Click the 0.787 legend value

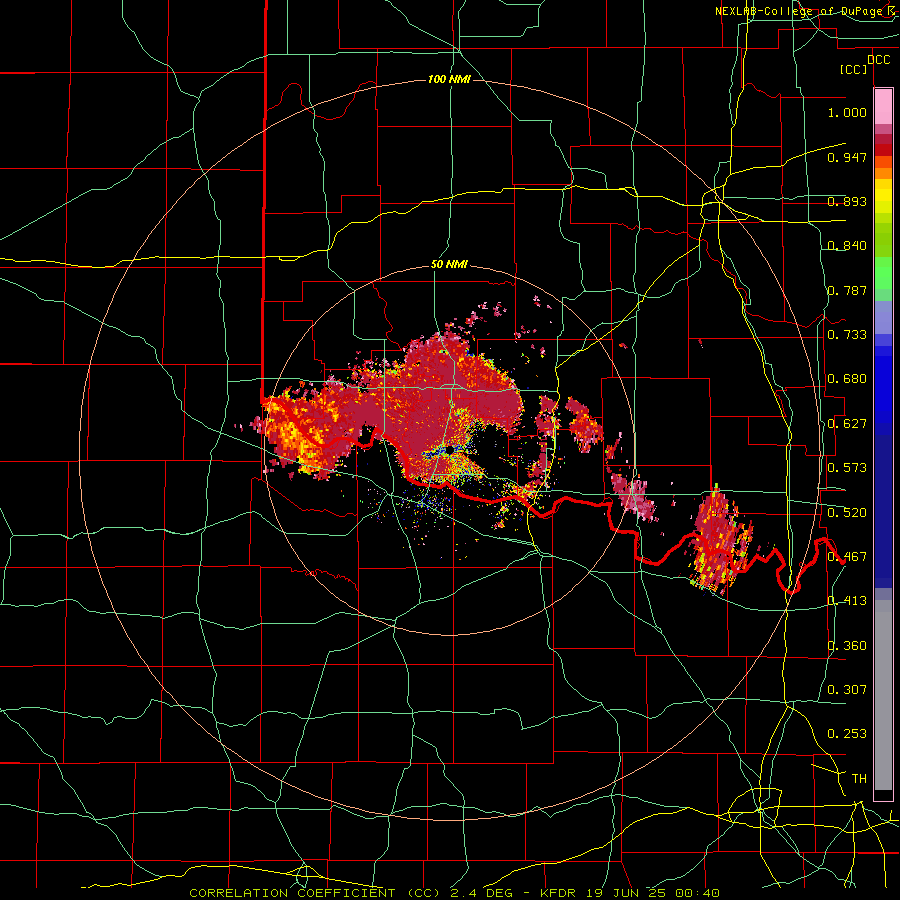pyautogui.click(x=847, y=290)
